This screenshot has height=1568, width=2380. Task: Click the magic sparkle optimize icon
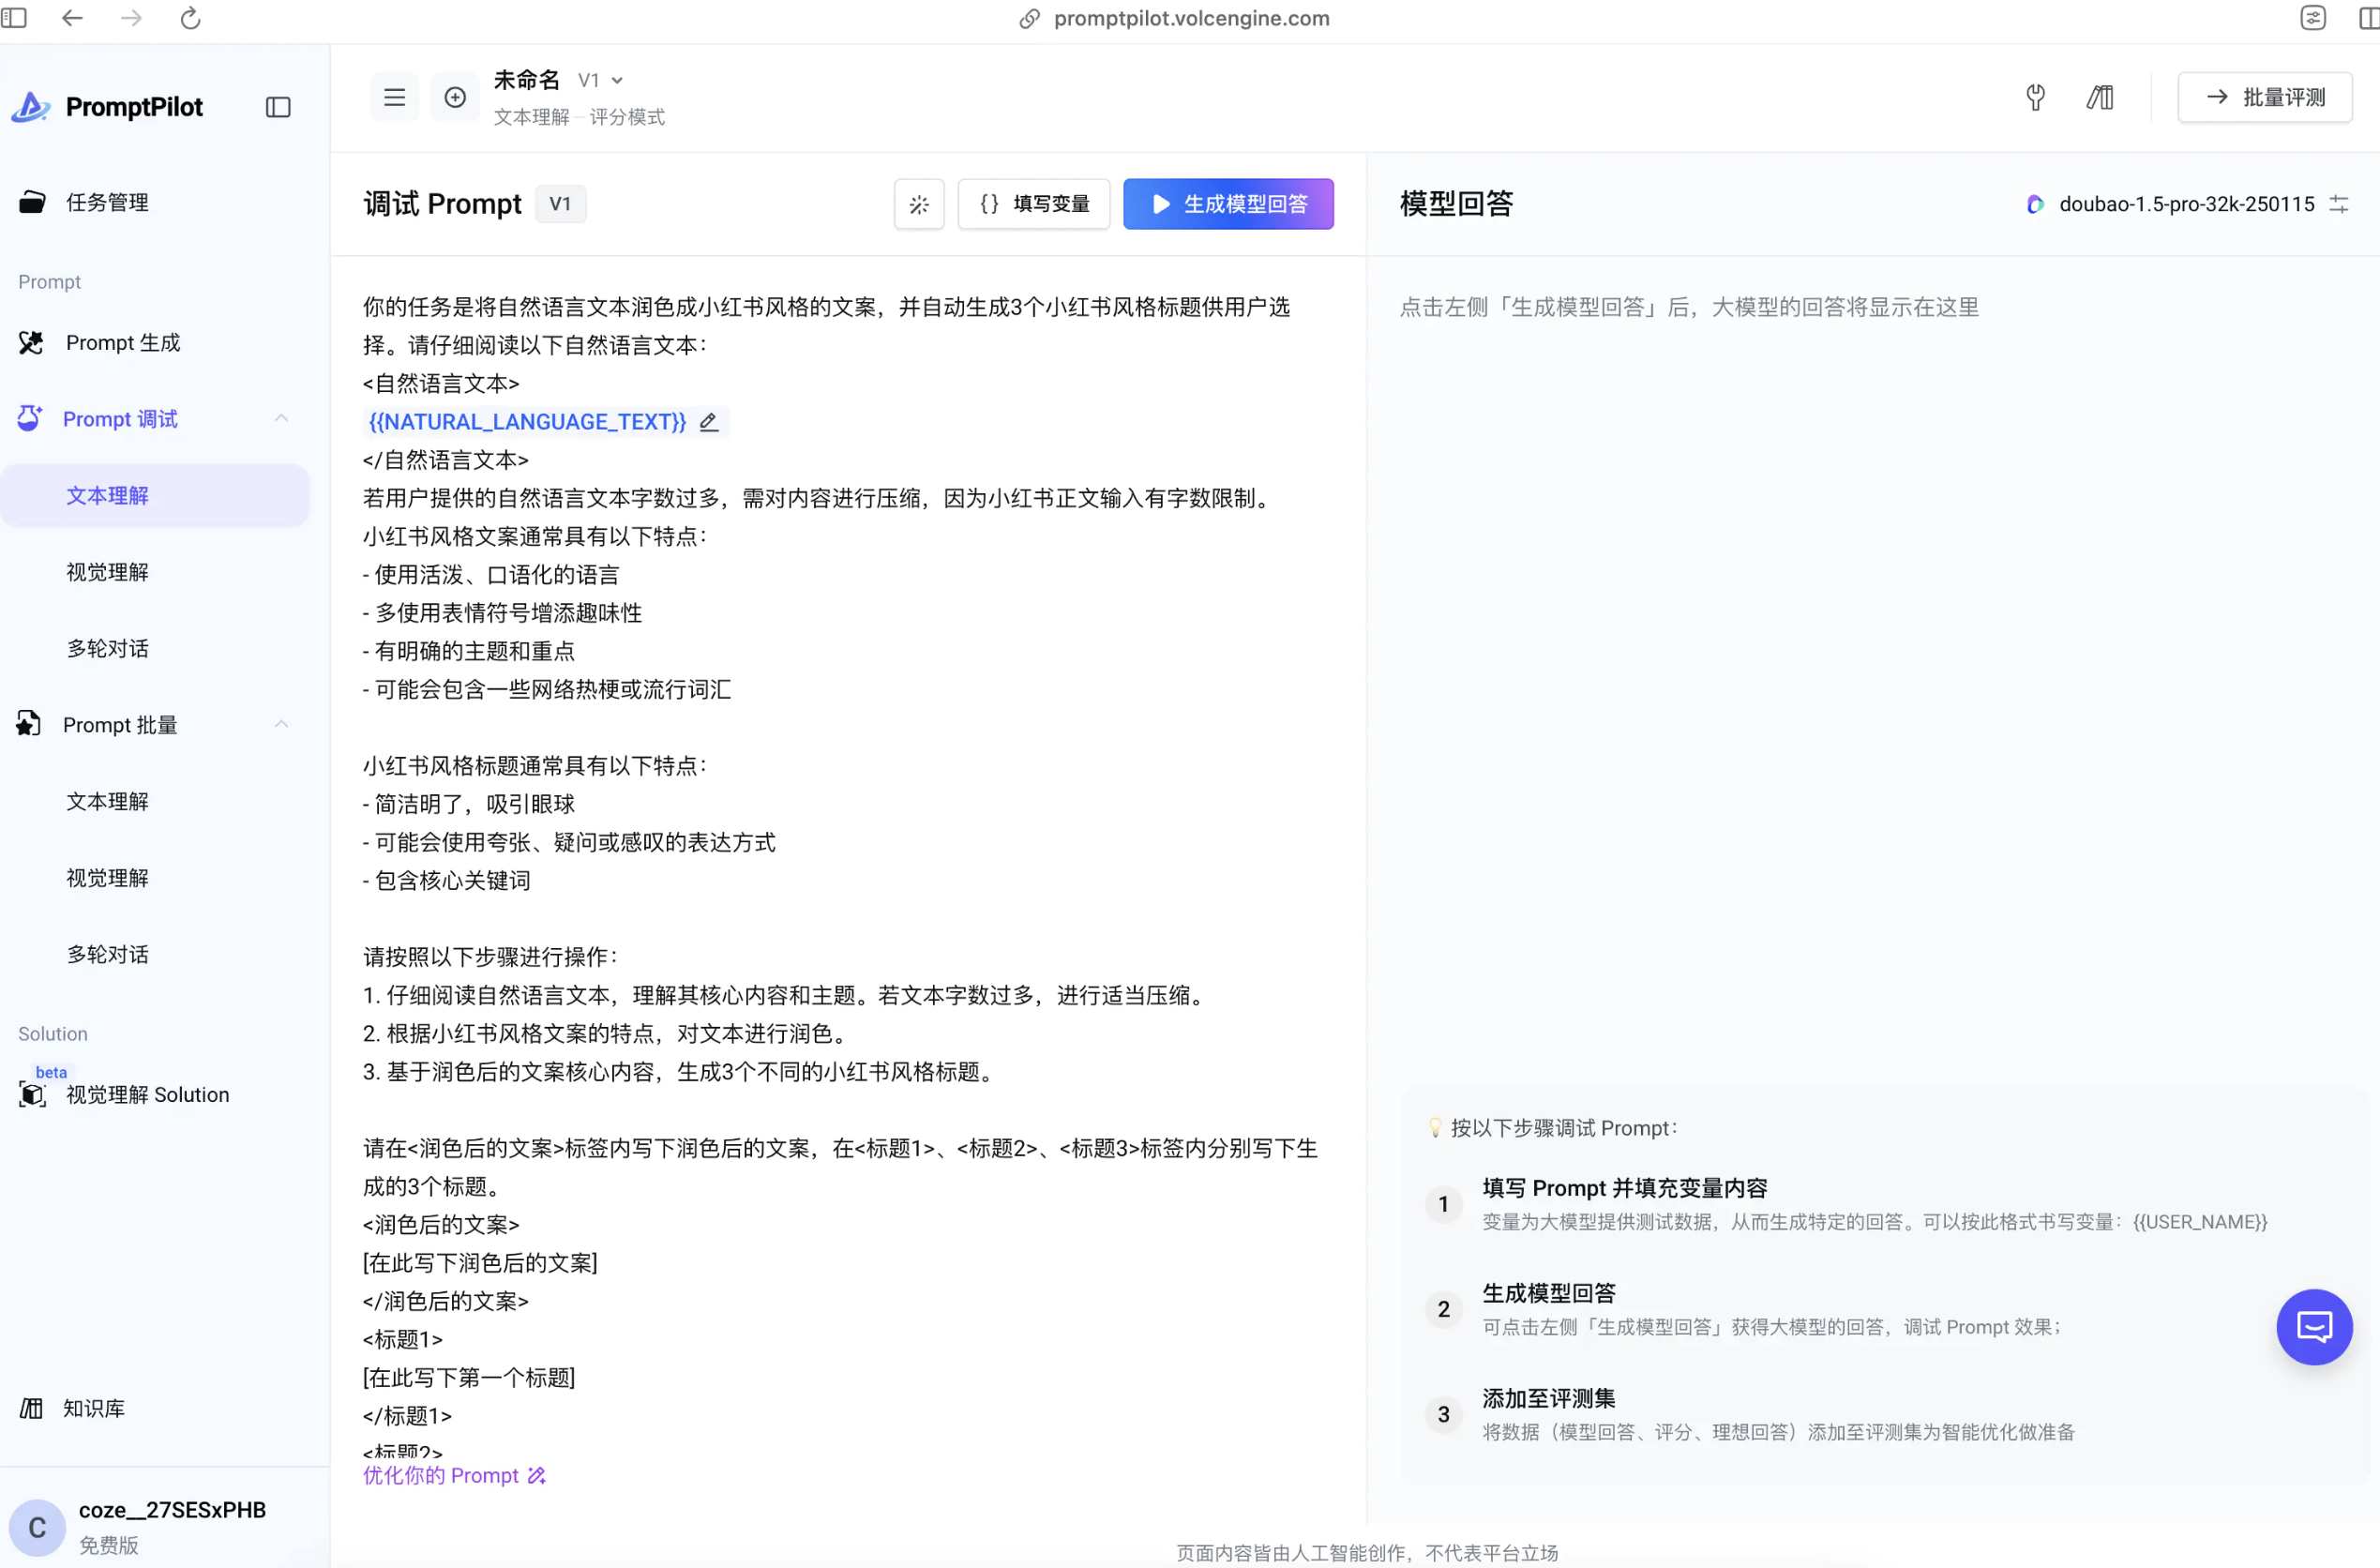[918, 204]
